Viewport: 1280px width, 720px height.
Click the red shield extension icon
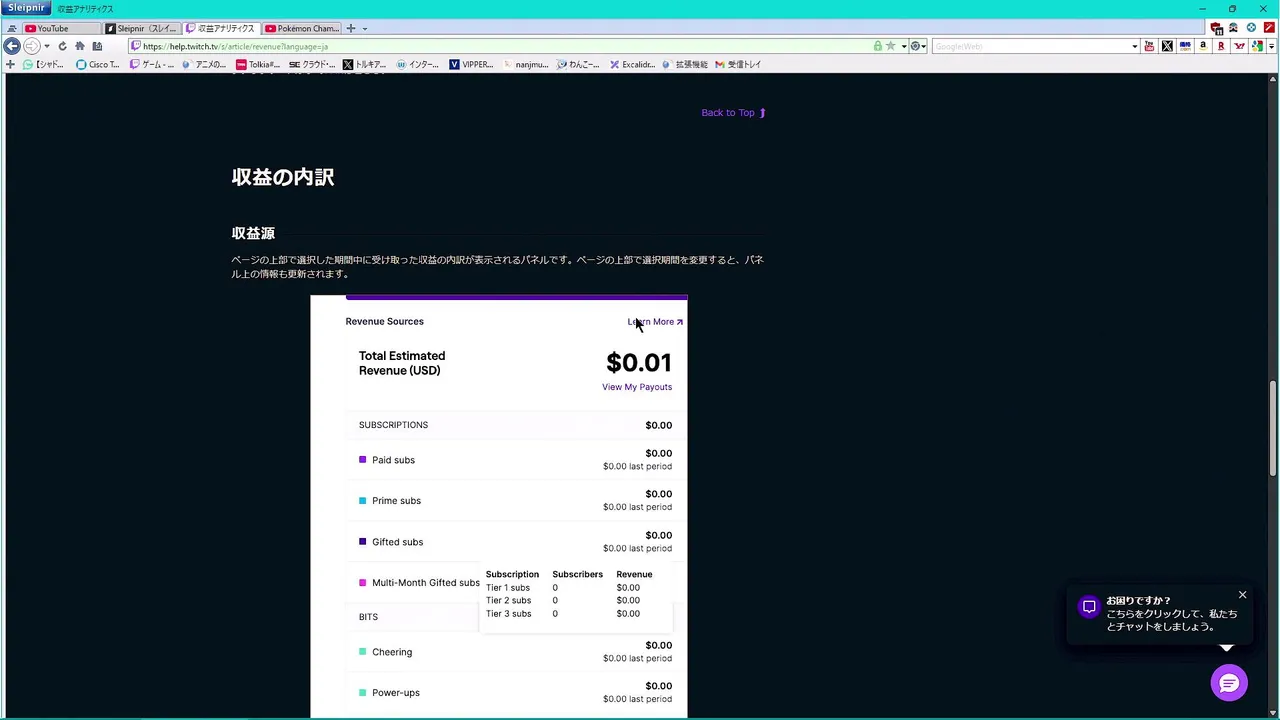[x=1216, y=28]
